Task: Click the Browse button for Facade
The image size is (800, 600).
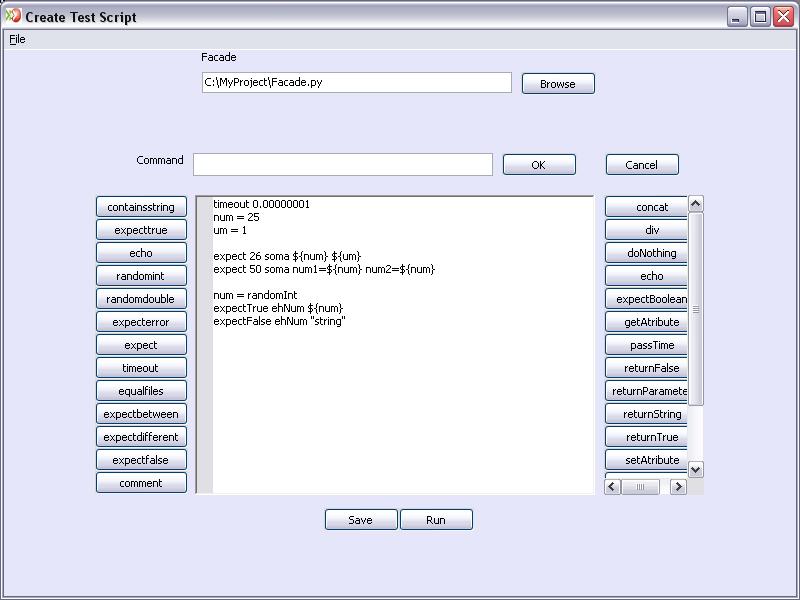Action: pos(557,84)
